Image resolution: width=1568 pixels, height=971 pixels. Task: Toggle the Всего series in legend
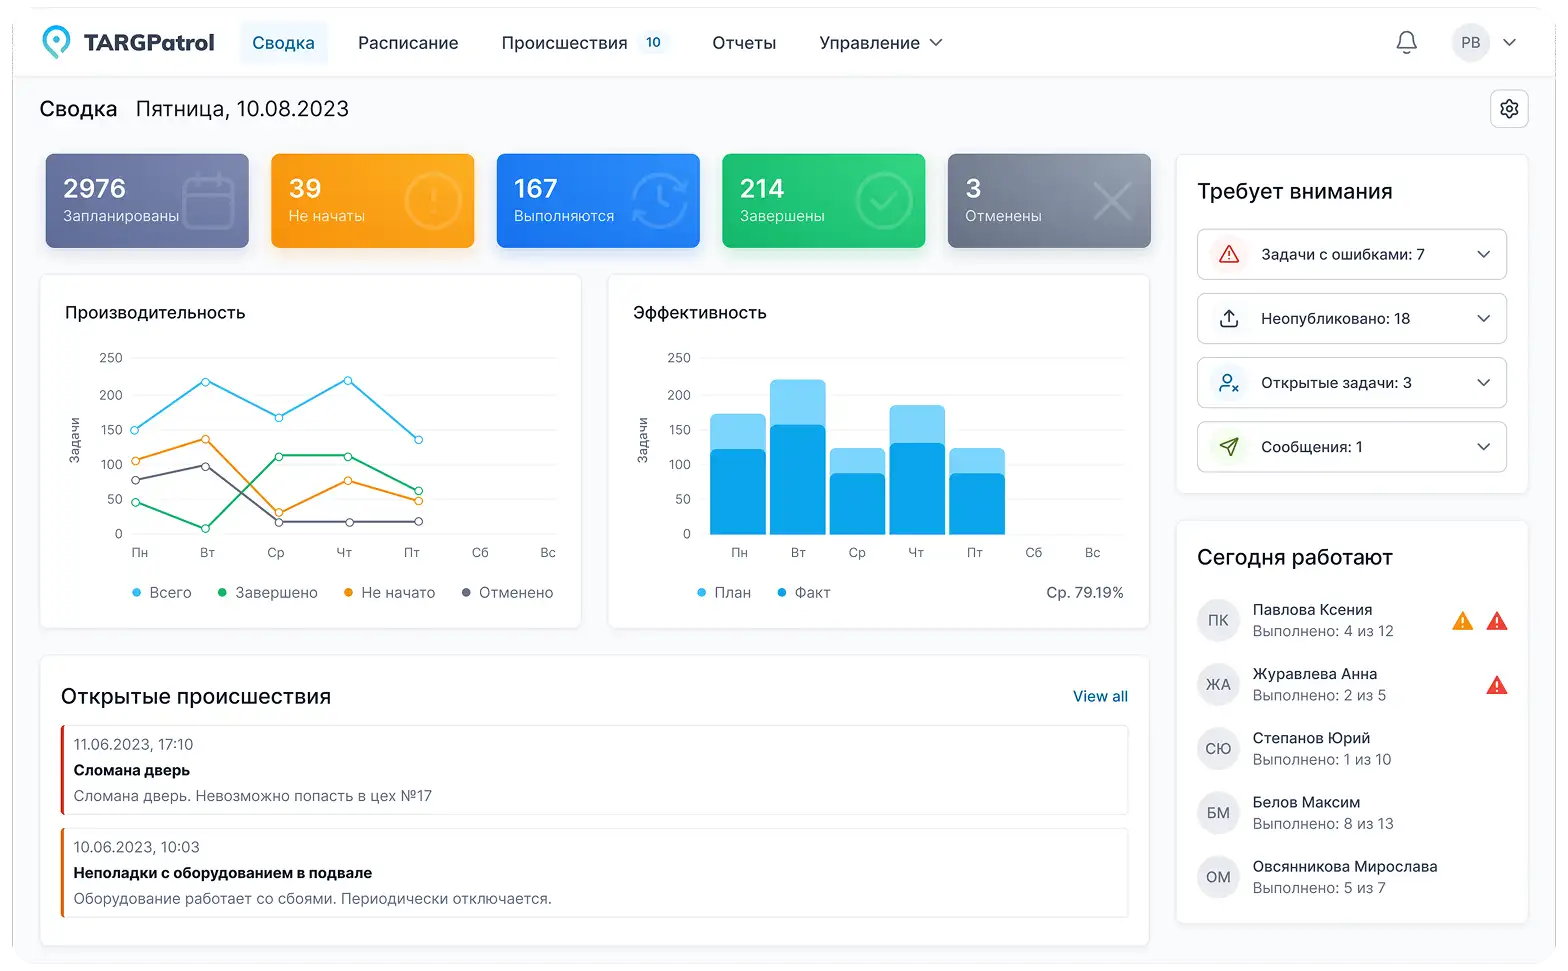[x=161, y=593]
